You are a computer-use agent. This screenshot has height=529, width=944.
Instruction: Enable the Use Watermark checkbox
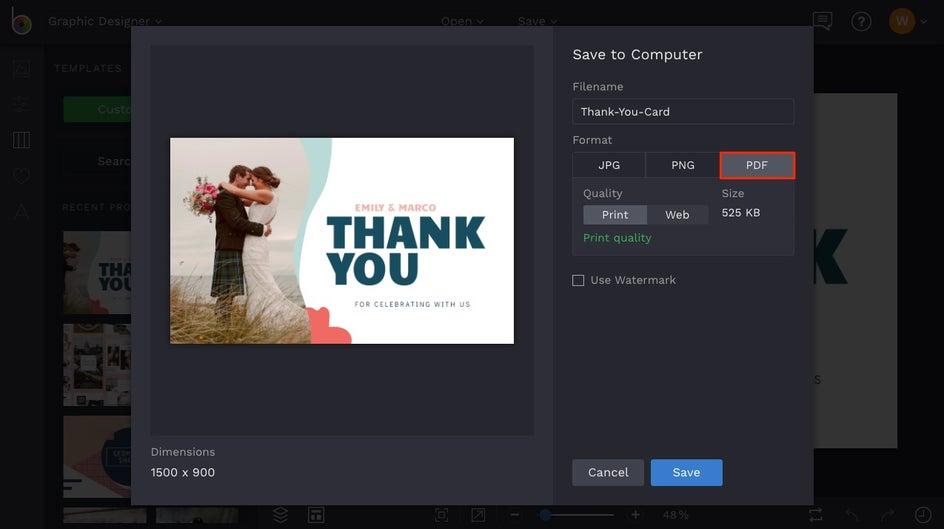(x=578, y=280)
